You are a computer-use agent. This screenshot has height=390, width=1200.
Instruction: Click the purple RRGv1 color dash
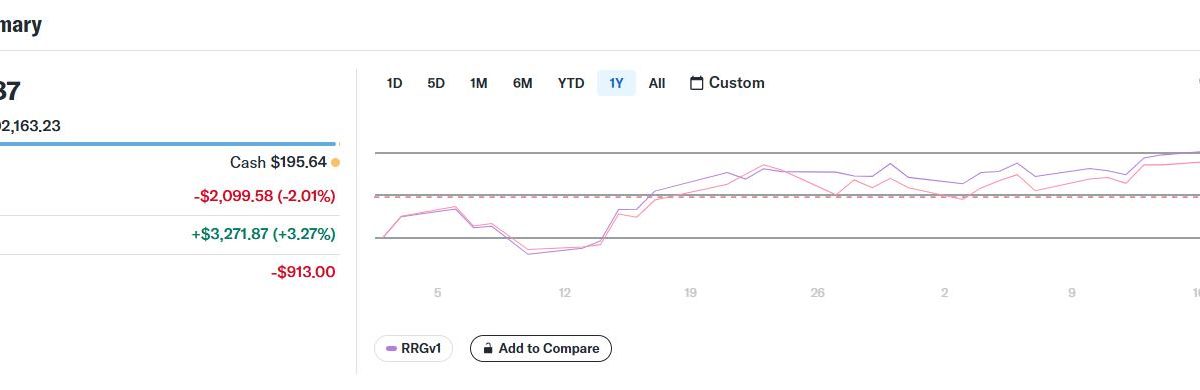[391, 348]
